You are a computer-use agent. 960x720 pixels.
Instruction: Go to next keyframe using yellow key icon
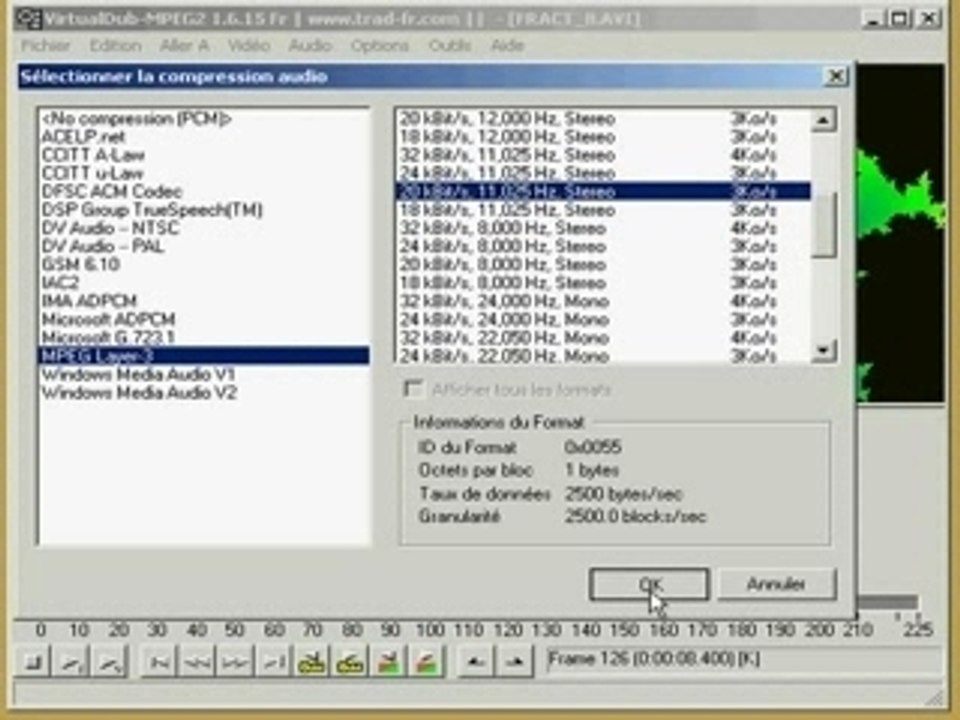click(x=350, y=662)
